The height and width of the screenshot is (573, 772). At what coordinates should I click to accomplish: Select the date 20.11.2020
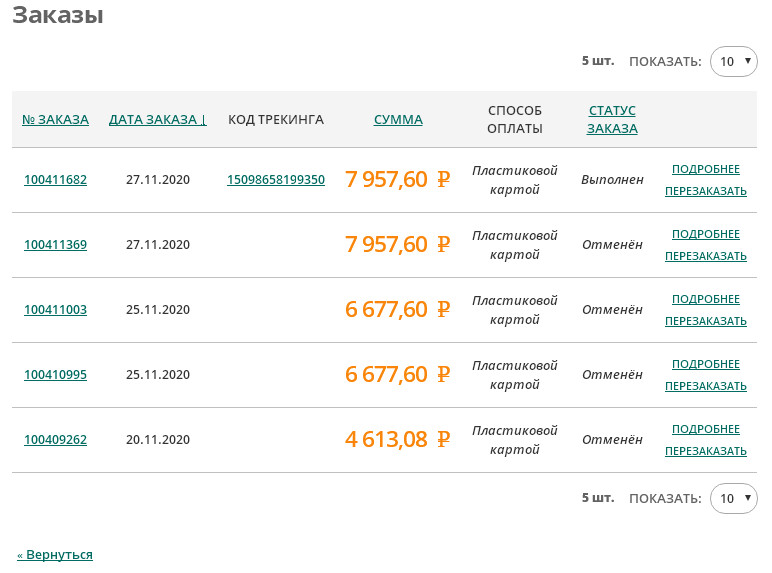pos(158,440)
